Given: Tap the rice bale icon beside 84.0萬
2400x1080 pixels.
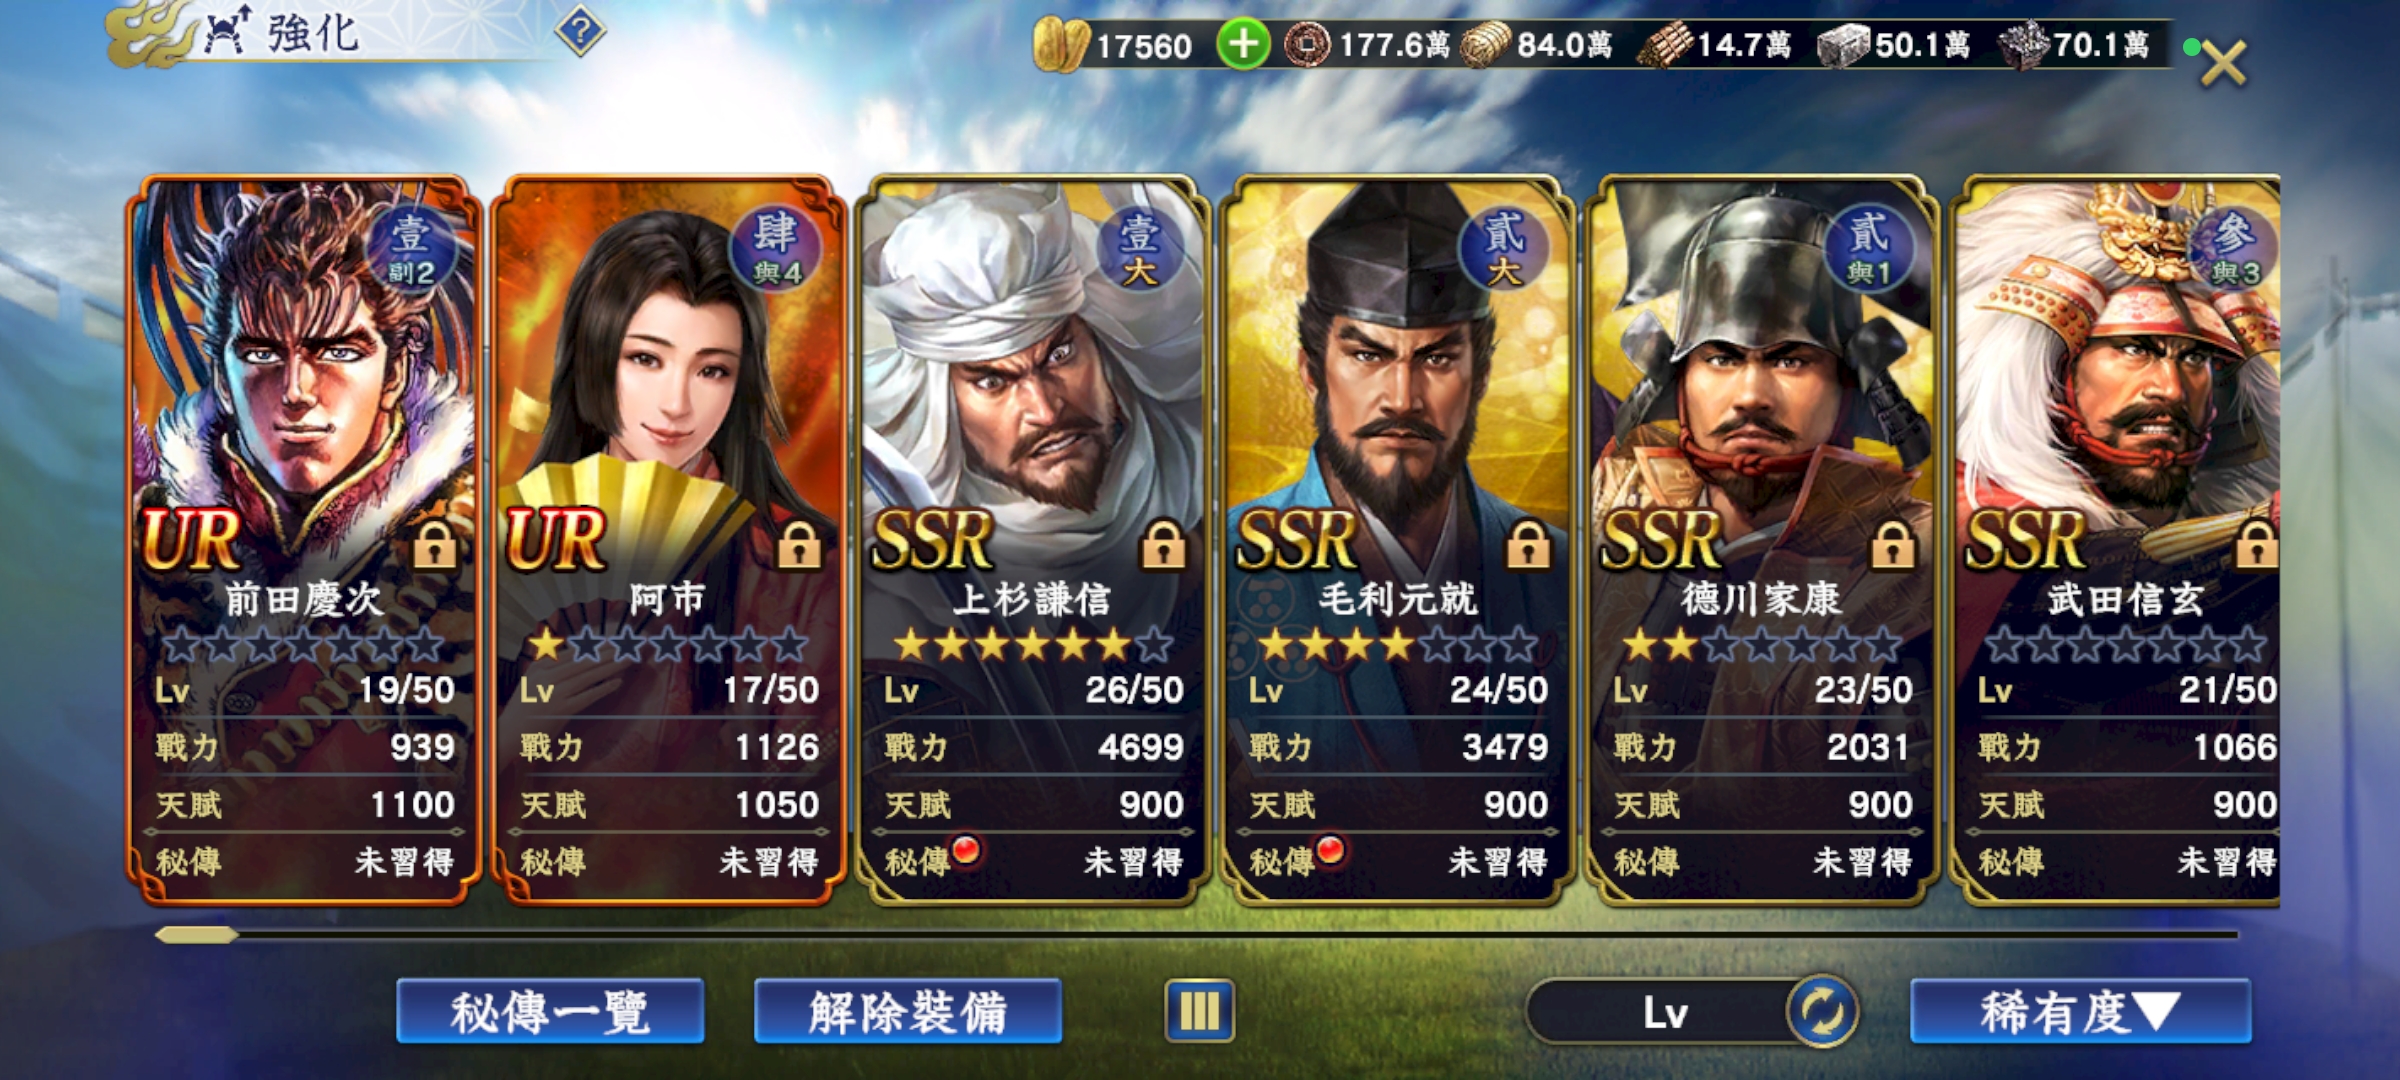Looking at the screenshot, I should coord(1486,46).
